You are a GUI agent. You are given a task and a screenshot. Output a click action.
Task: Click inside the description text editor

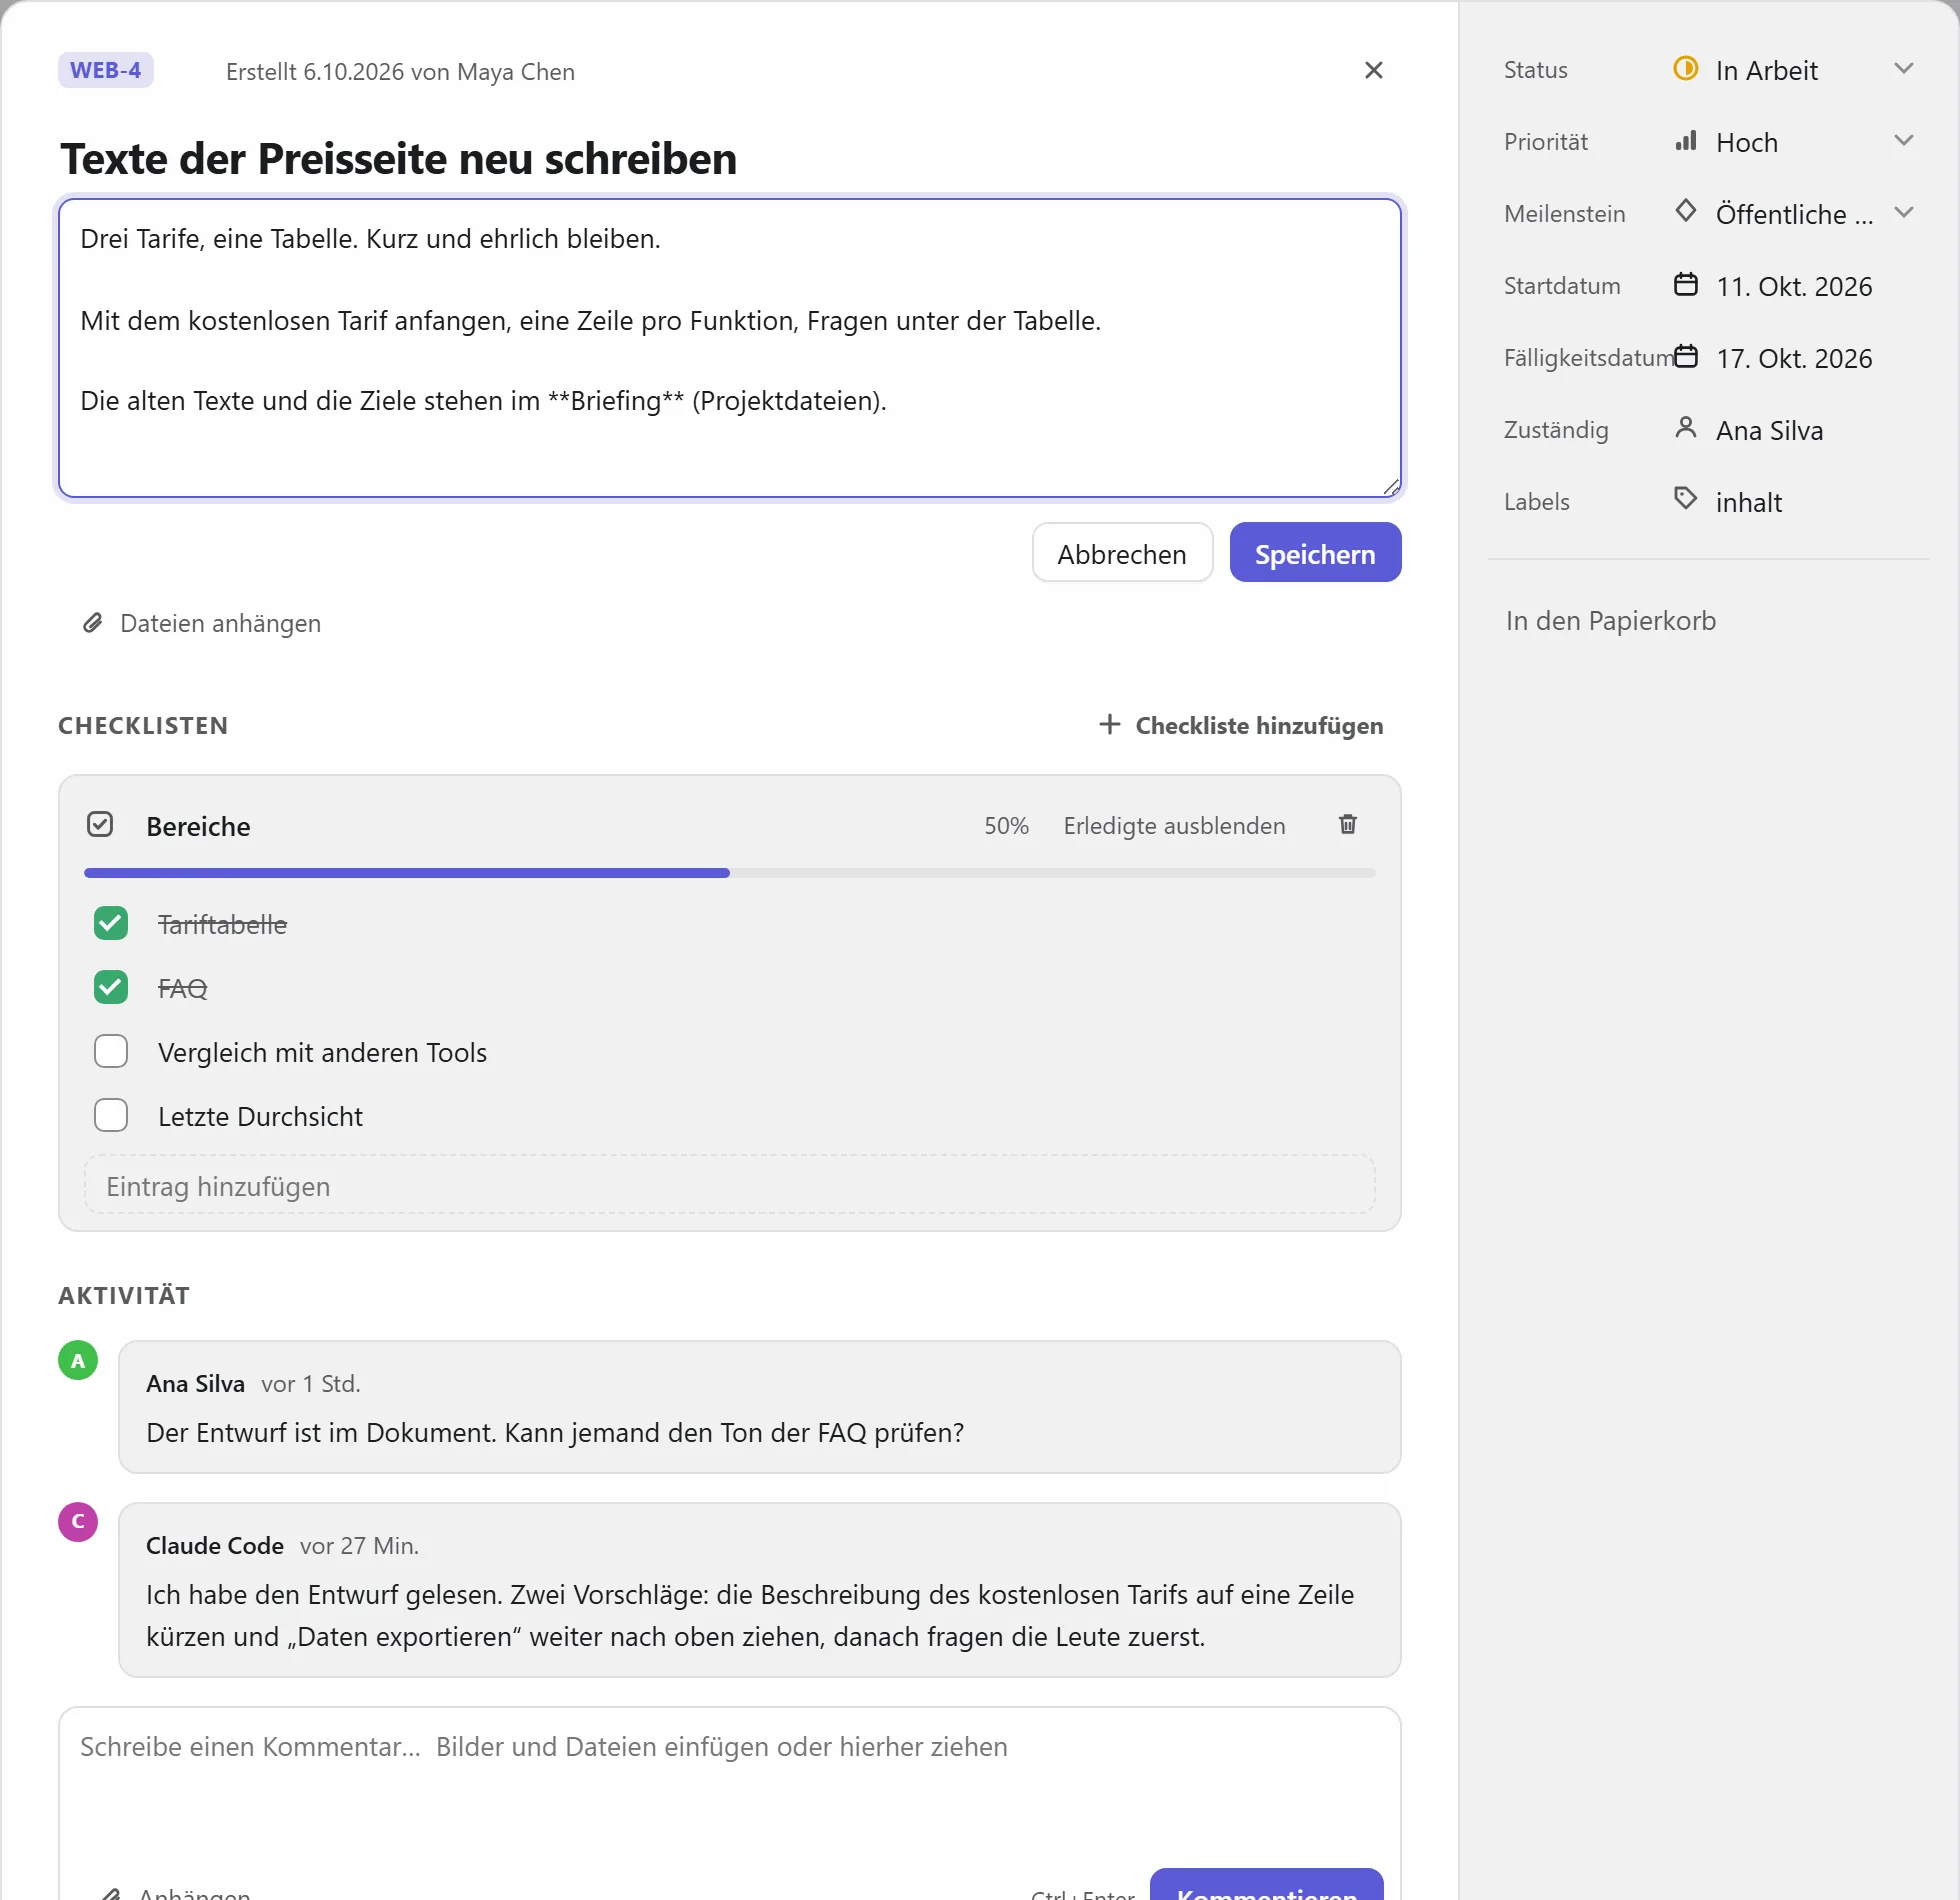pyautogui.click(x=730, y=348)
